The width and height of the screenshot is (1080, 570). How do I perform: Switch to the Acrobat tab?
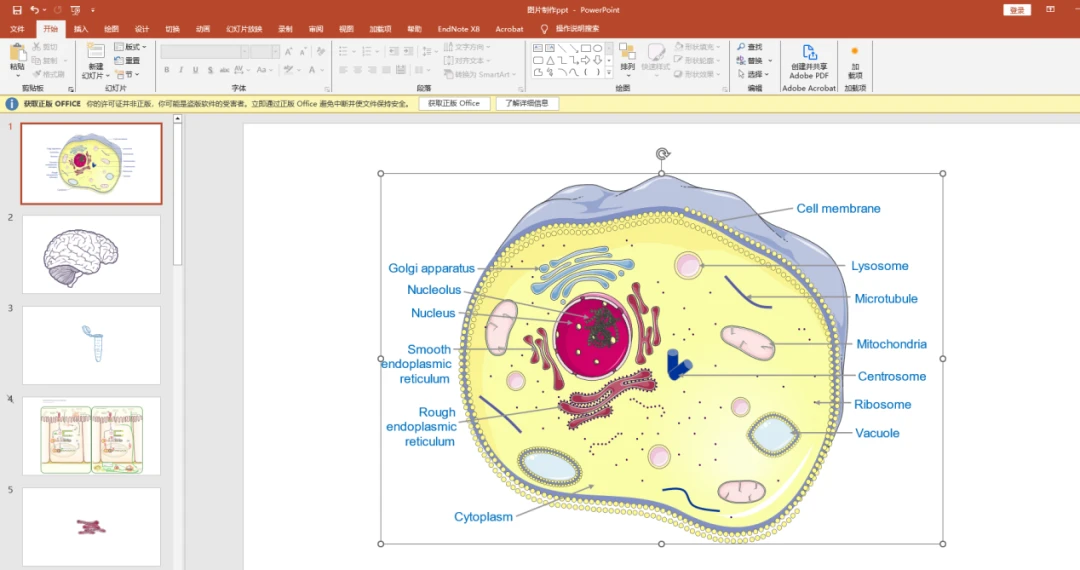point(509,29)
